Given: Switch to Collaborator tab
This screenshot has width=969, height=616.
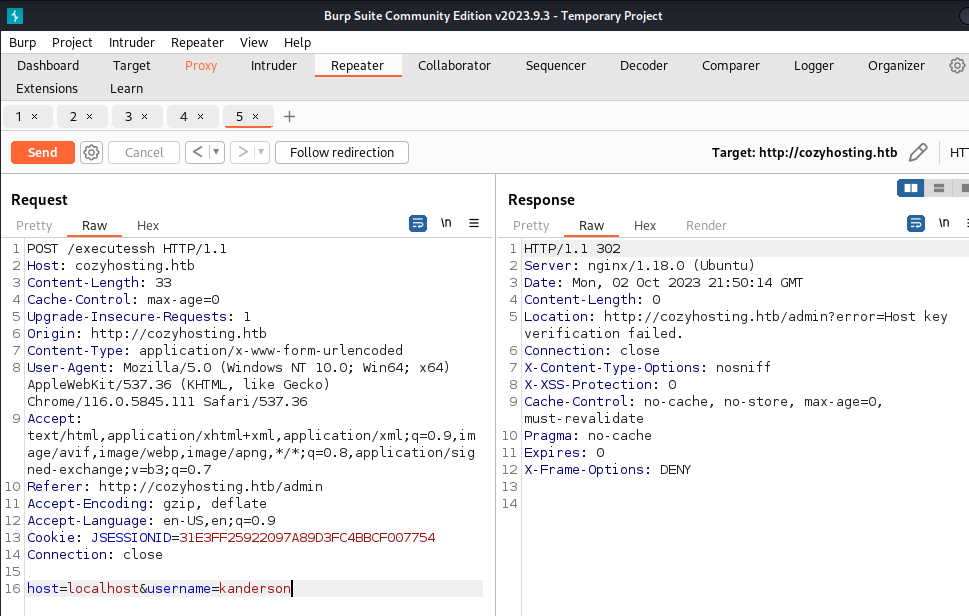Looking at the screenshot, I should [454, 65].
